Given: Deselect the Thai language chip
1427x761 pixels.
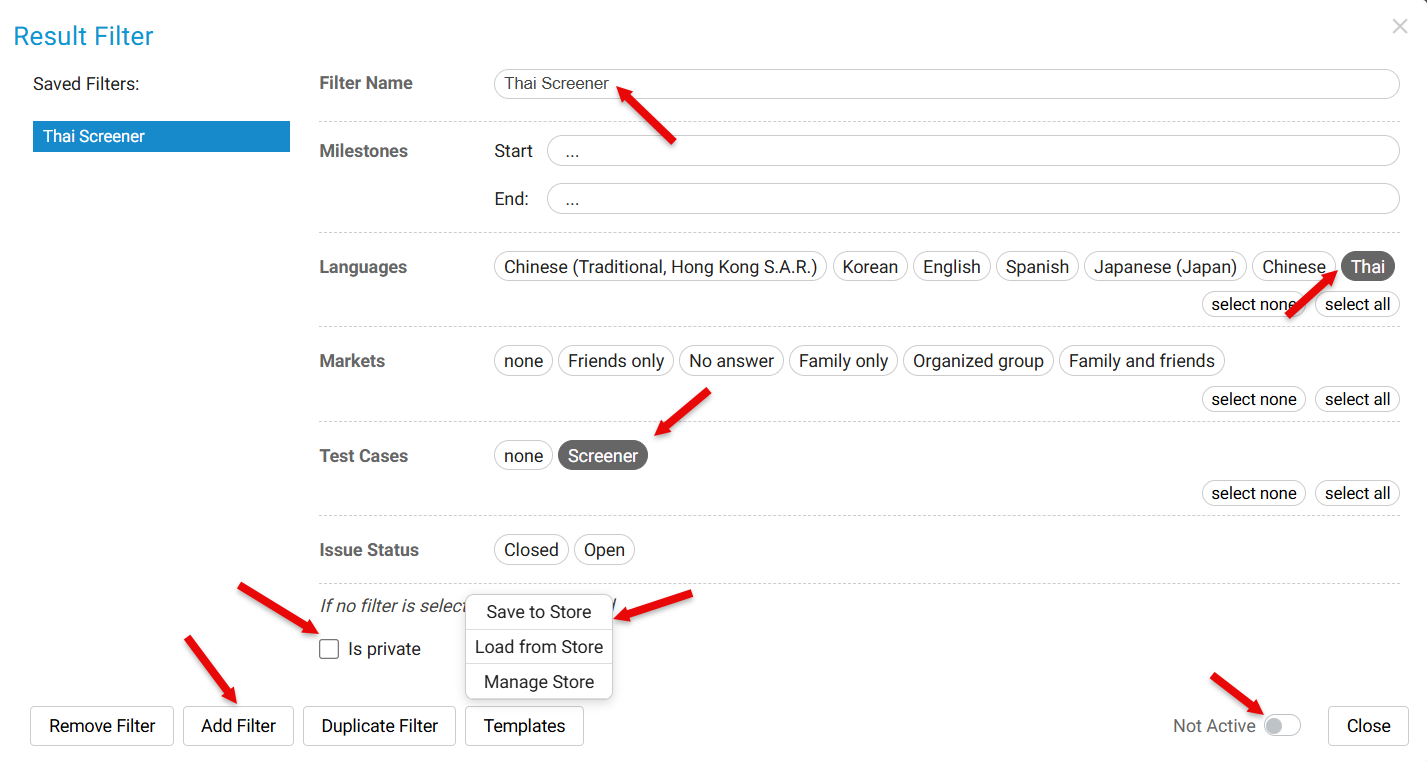Looking at the screenshot, I should (1367, 267).
